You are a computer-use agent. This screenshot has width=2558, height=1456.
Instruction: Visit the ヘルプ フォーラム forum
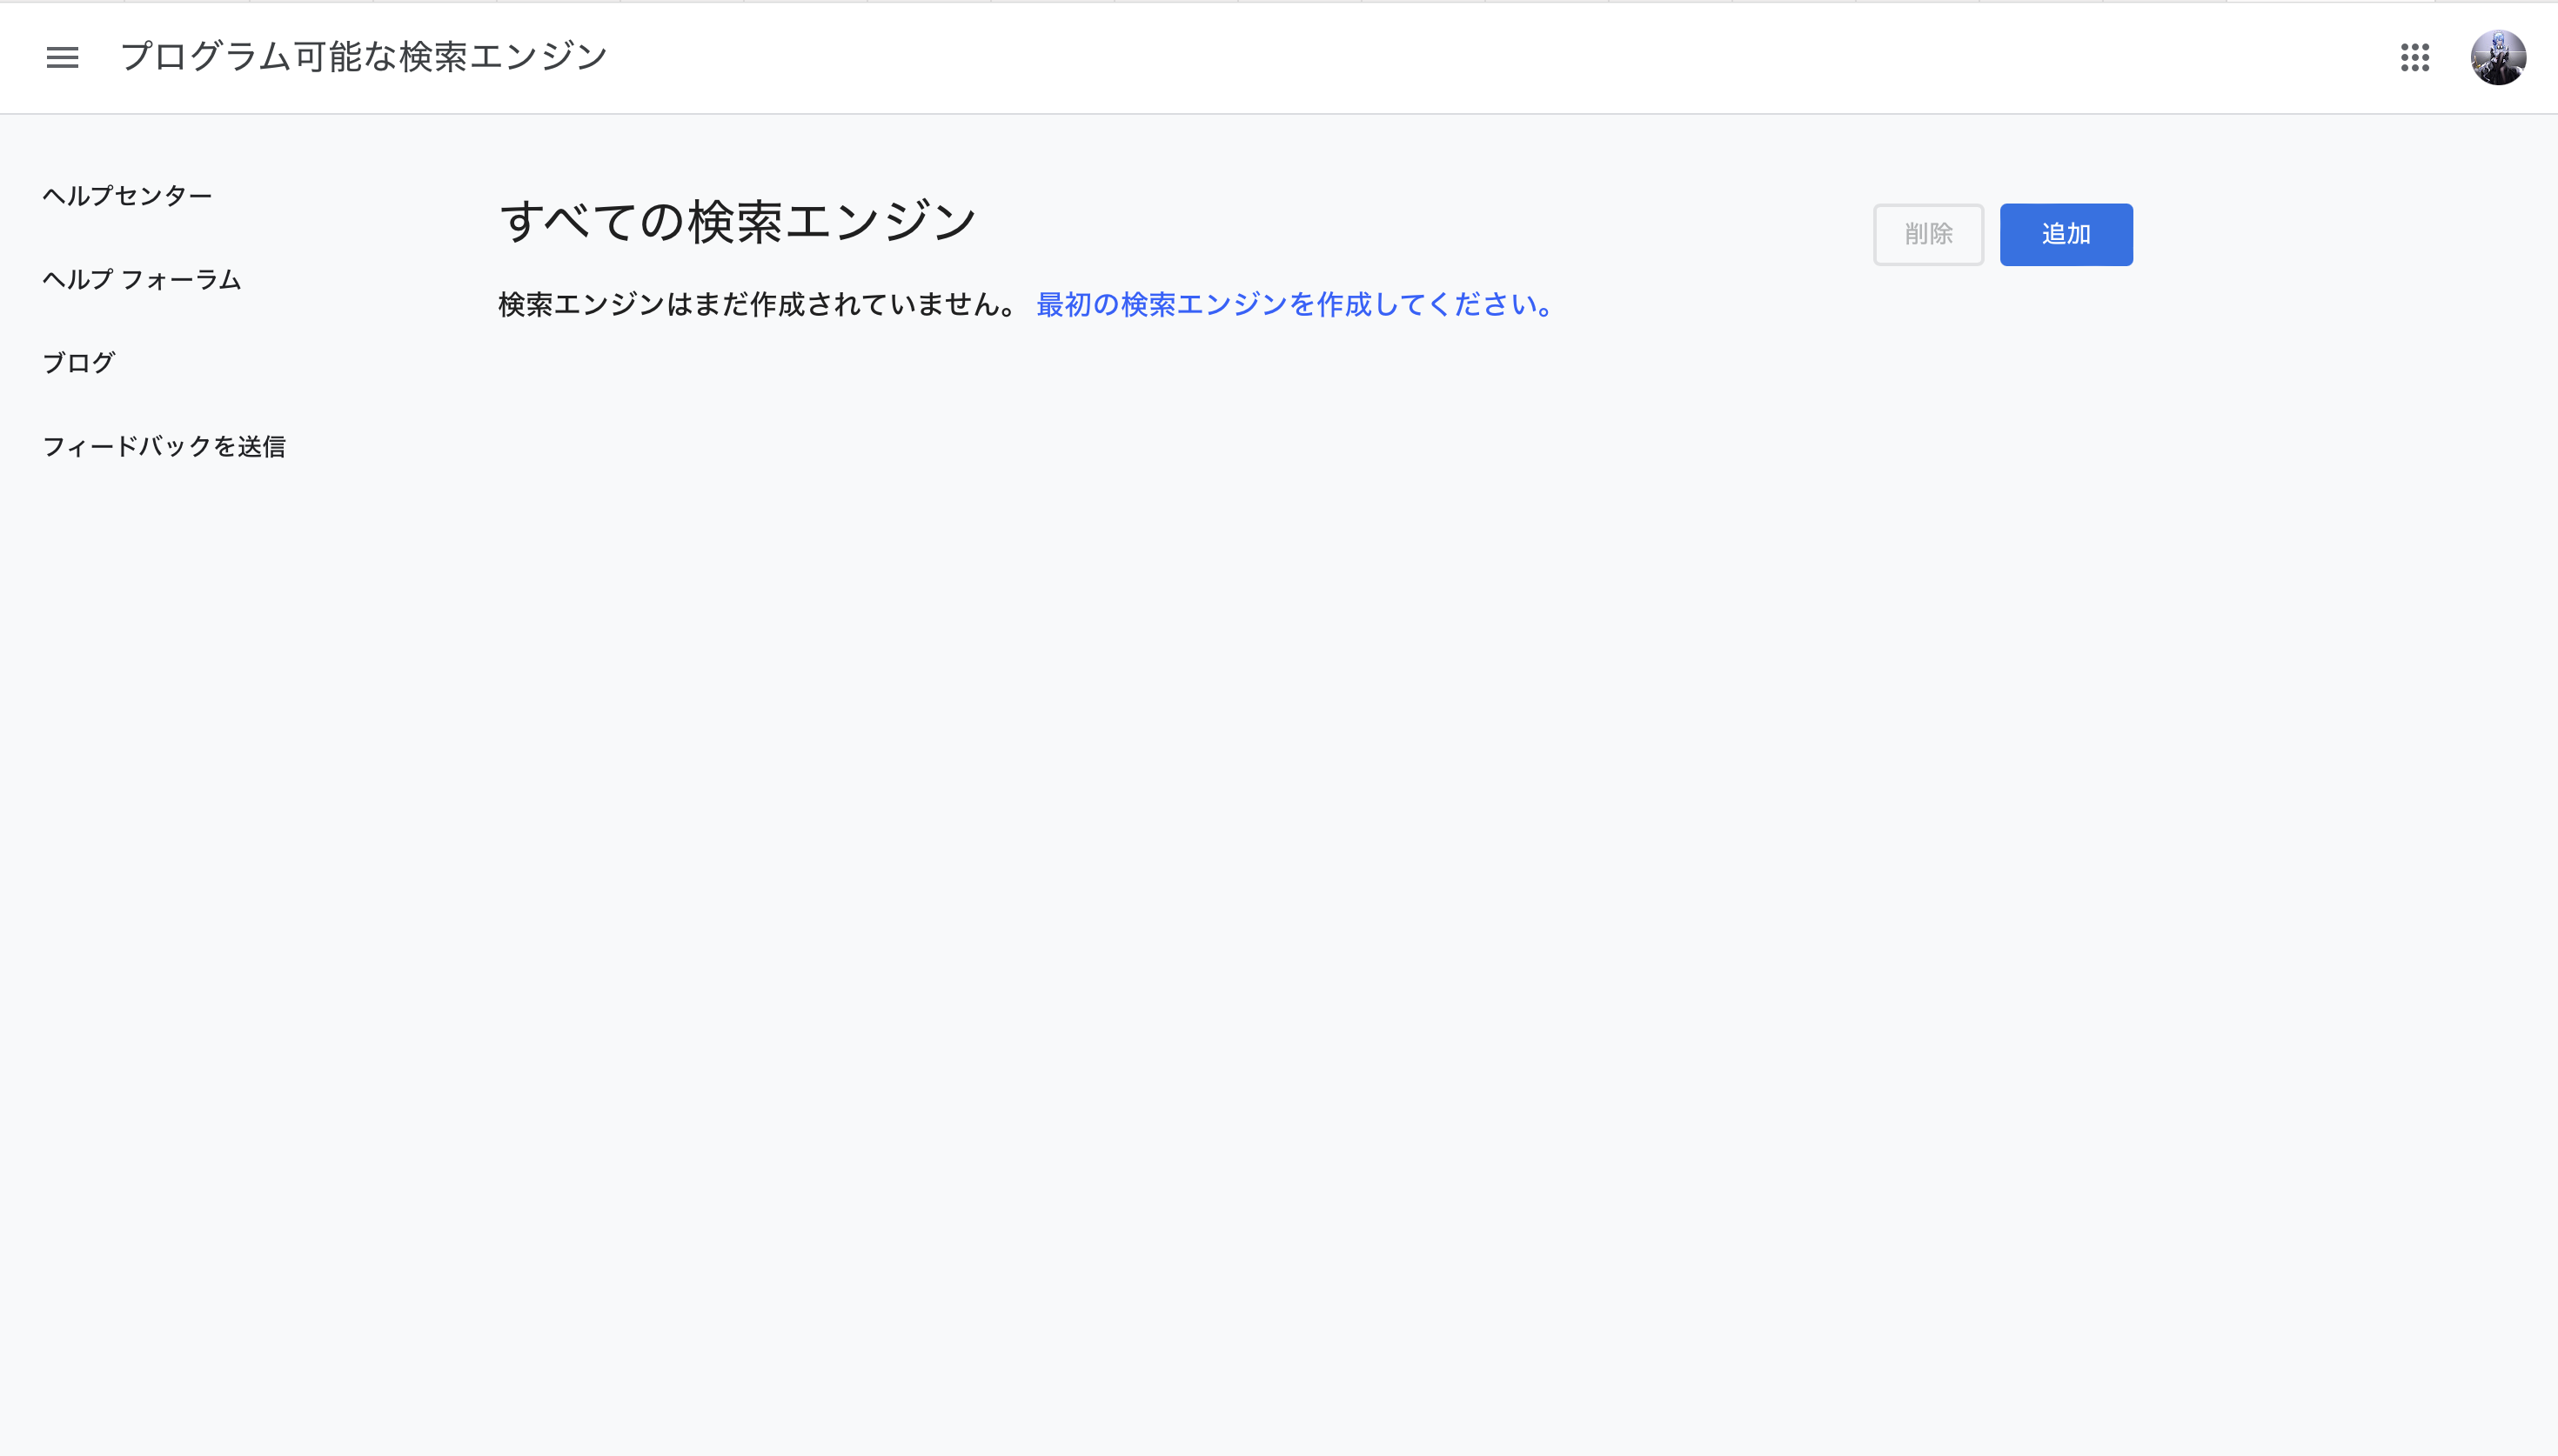141,280
